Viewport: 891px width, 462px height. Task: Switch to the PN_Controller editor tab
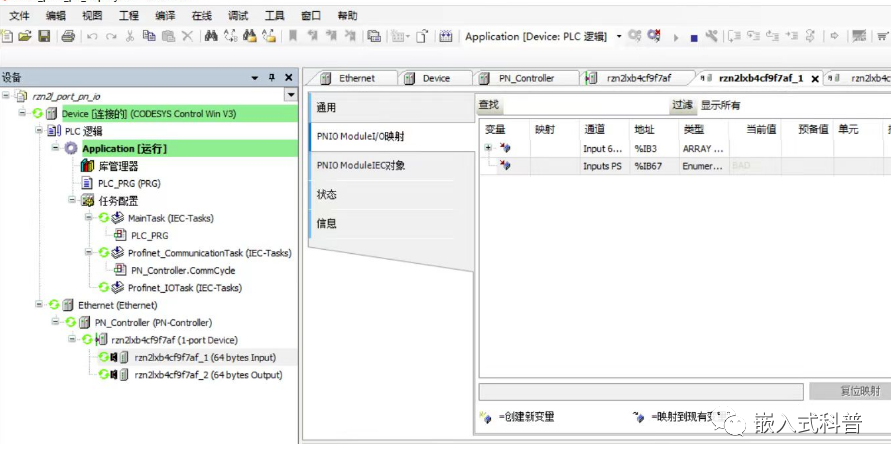pyautogui.click(x=526, y=78)
